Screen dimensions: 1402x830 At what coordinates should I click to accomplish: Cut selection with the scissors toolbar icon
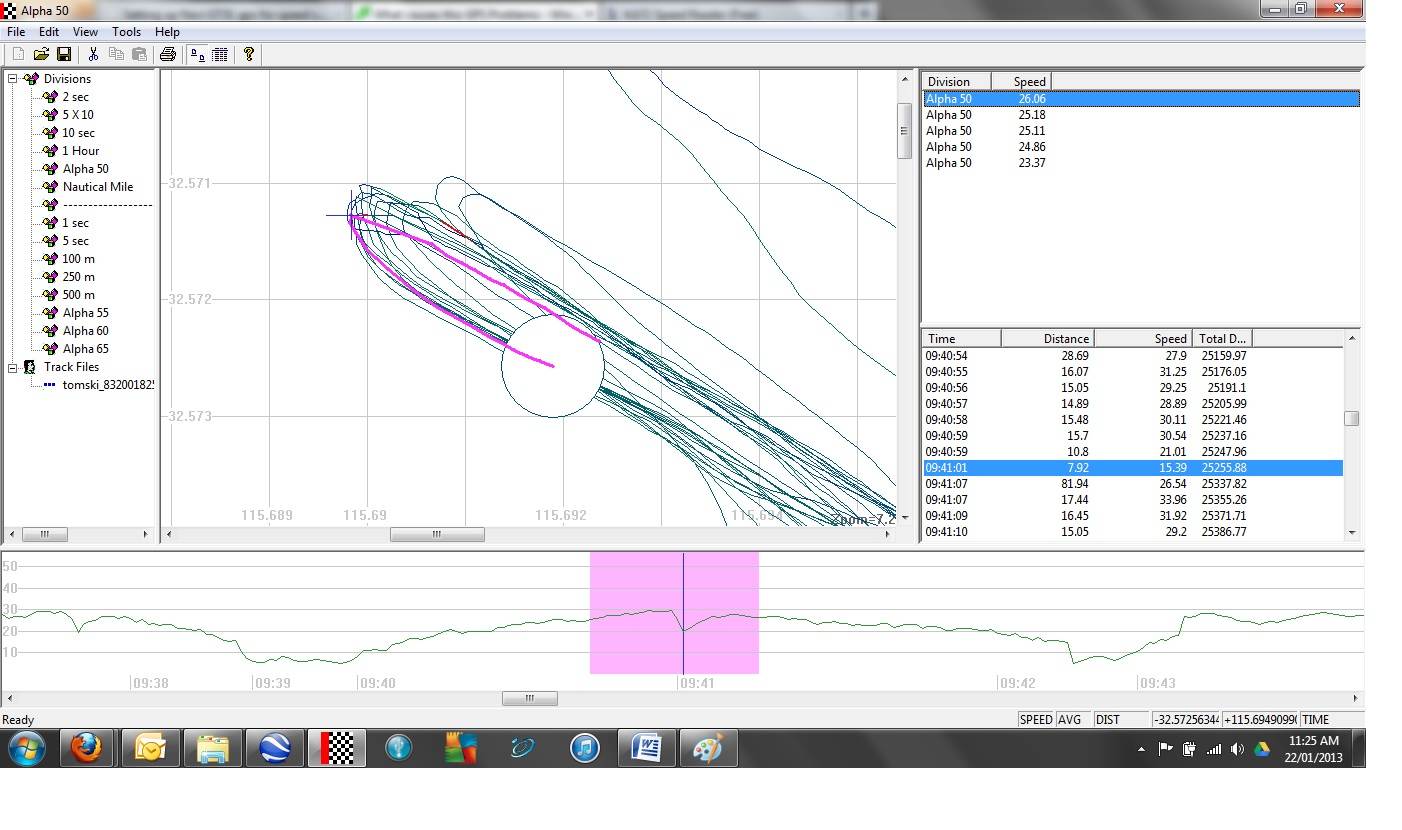[x=93, y=54]
